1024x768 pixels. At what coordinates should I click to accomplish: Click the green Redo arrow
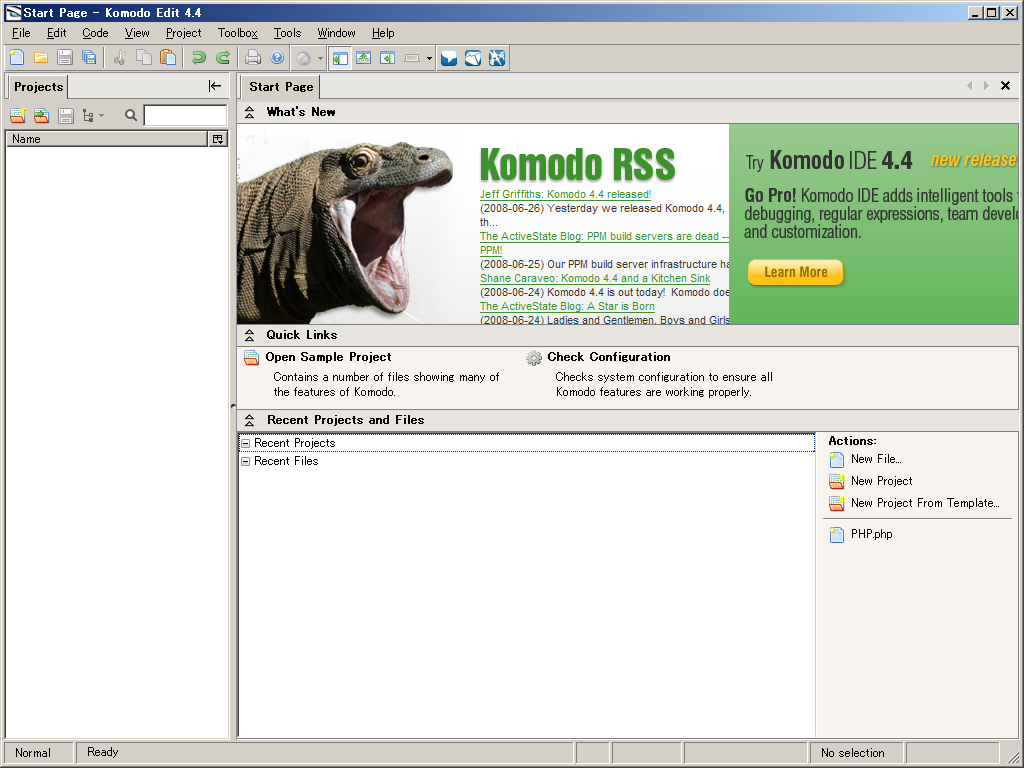[223, 58]
